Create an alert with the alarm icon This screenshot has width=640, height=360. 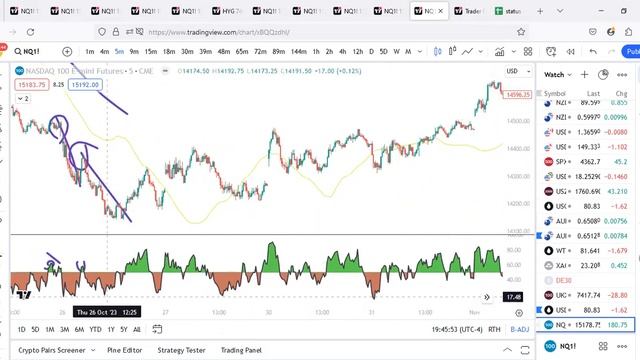coord(551,51)
